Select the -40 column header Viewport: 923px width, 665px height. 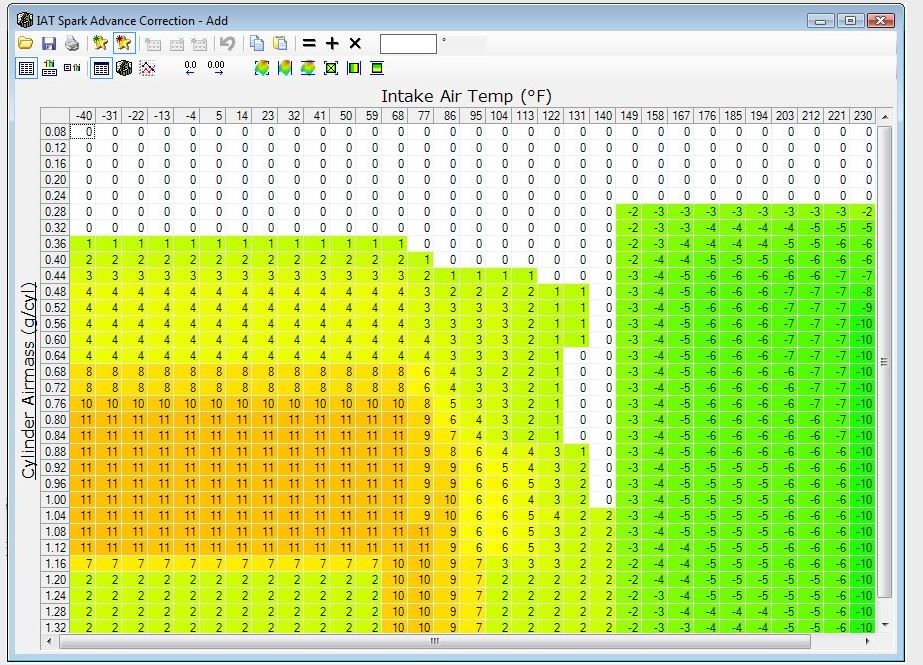click(82, 115)
